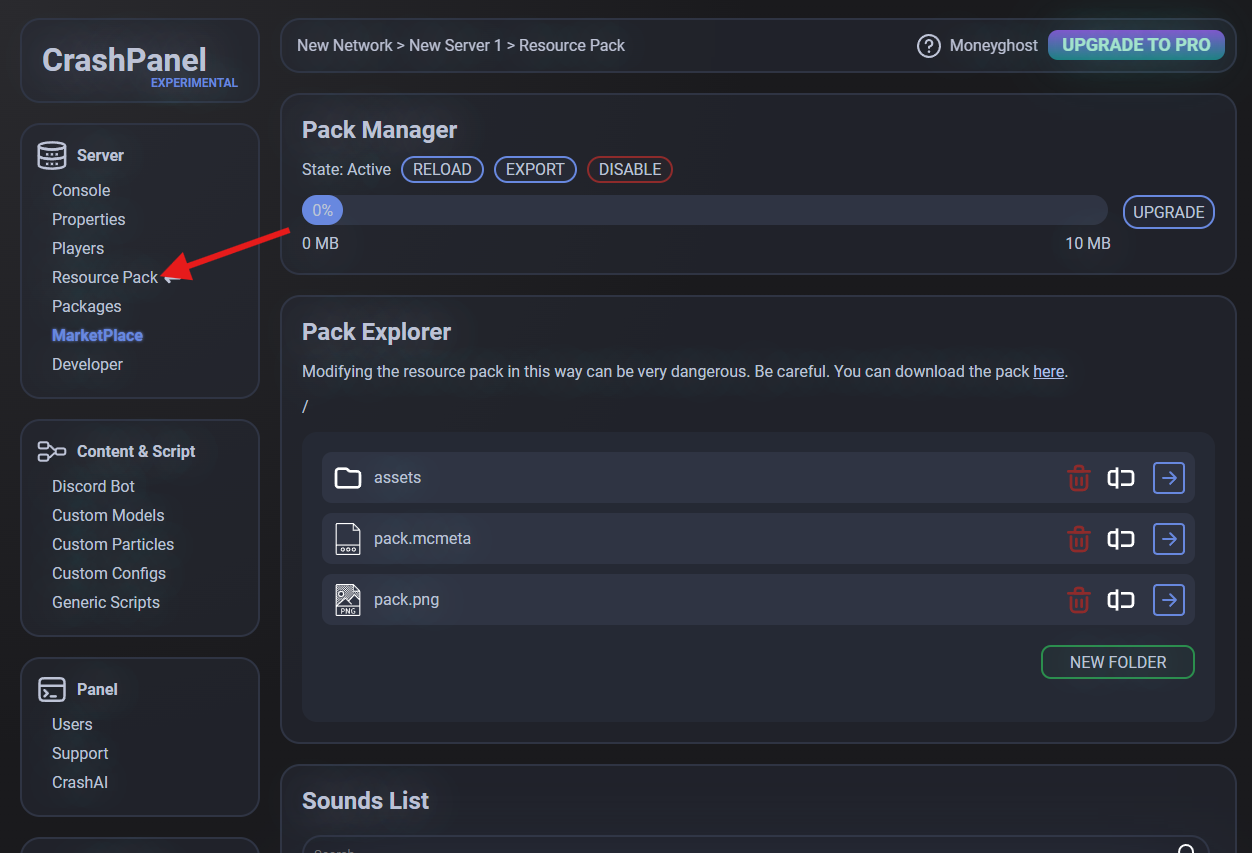Click the help question mark icon
The width and height of the screenshot is (1252, 853).
click(928, 46)
